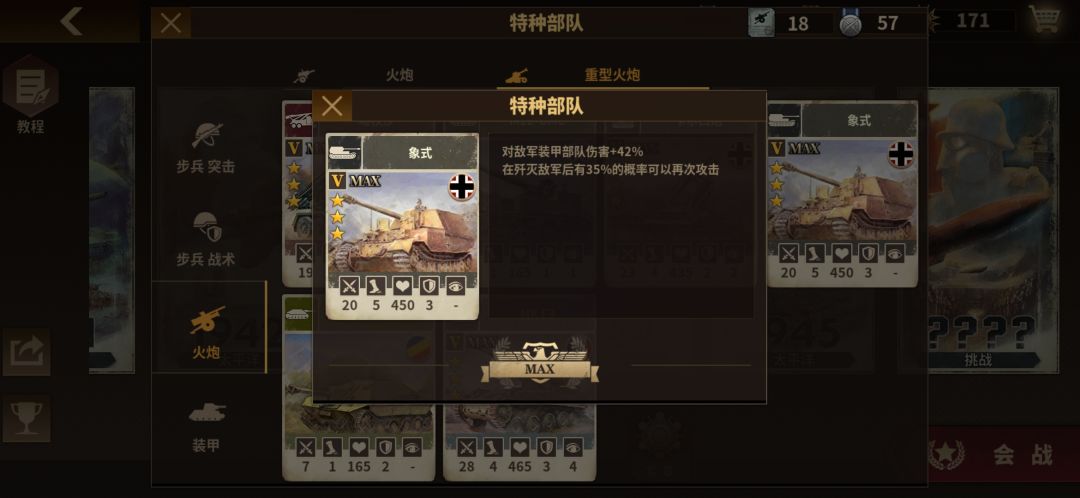Image resolution: width=1080 pixels, height=498 pixels.
Task: Close the 象式 unit detail popup
Action: (332, 106)
